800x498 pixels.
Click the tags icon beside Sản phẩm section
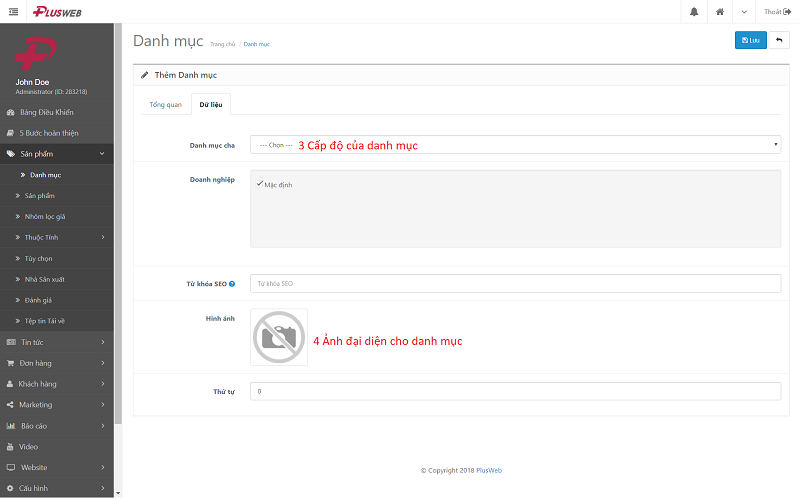(11, 154)
